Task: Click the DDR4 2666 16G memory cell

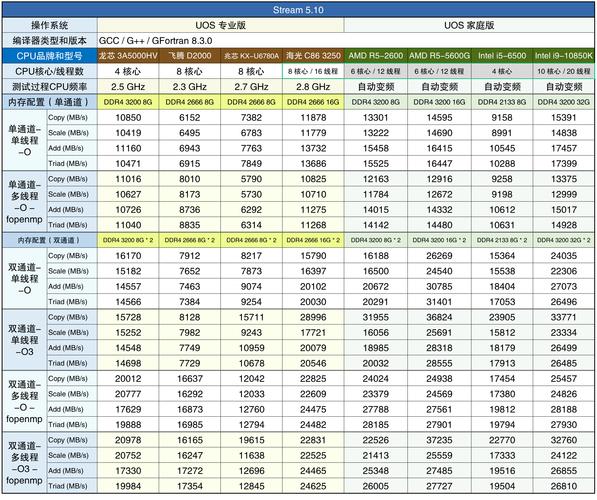Action: tap(313, 102)
